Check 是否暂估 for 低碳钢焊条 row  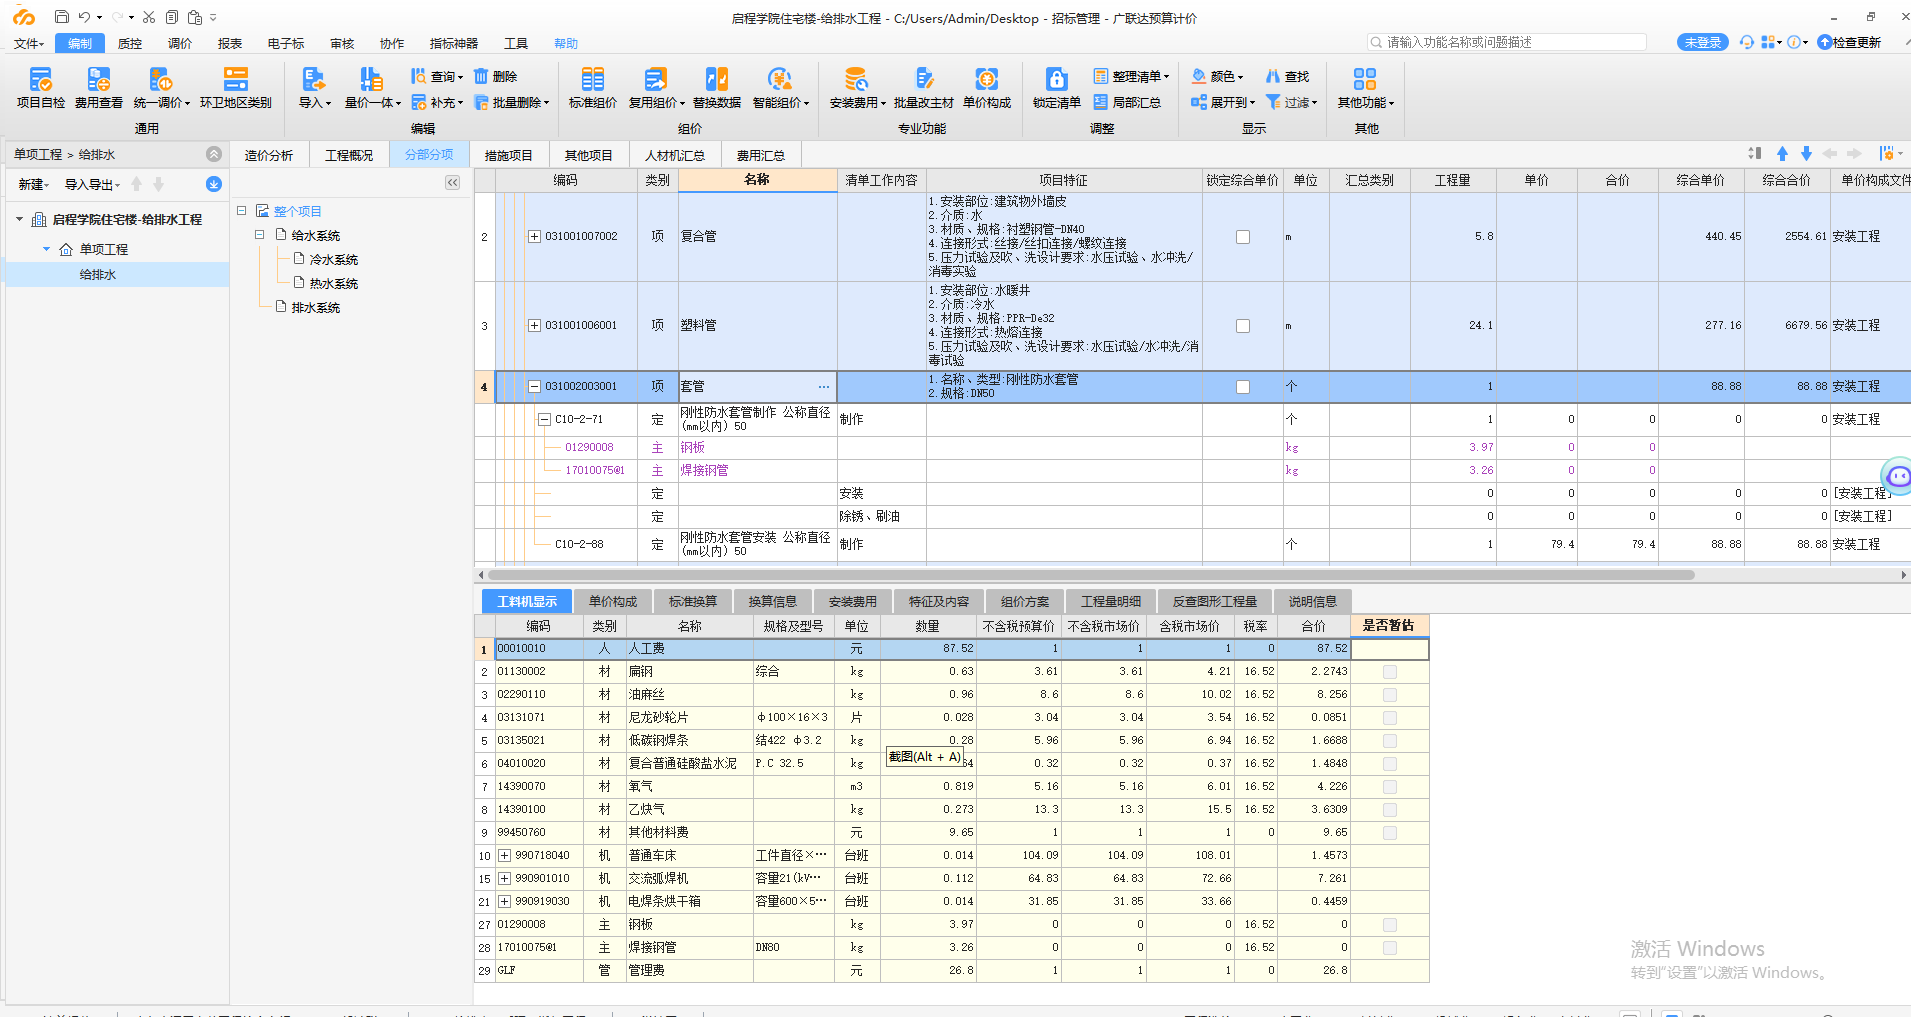pos(1389,741)
